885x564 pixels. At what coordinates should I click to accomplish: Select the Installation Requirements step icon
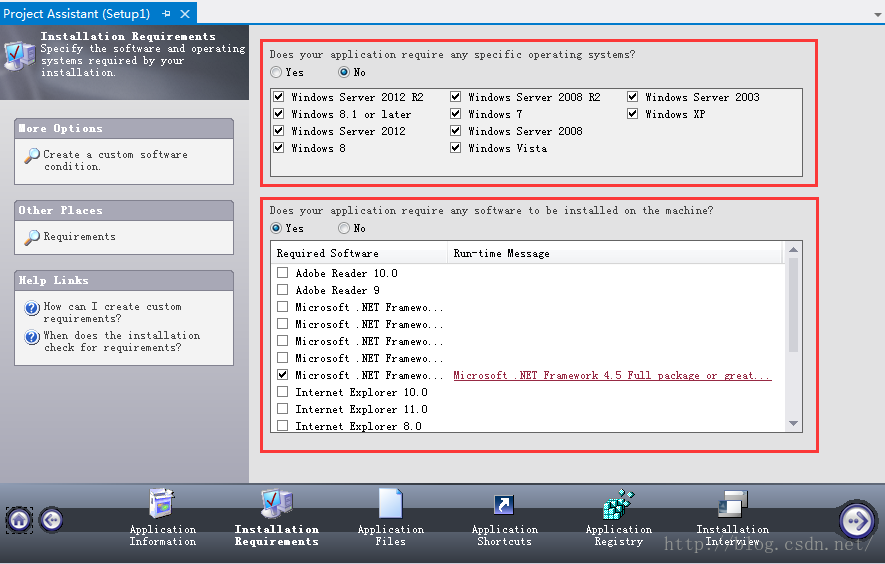pyautogui.click(x=277, y=504)
